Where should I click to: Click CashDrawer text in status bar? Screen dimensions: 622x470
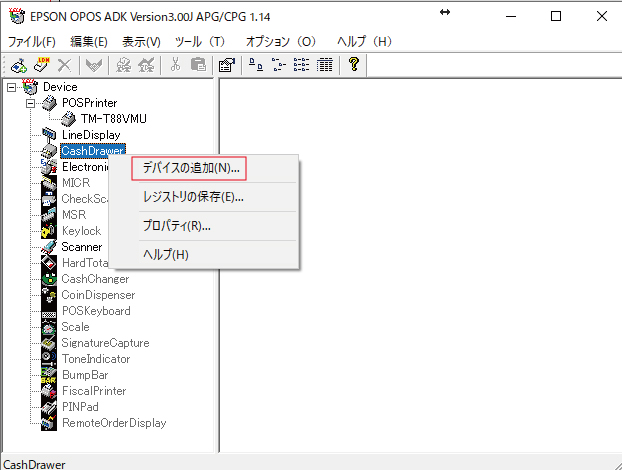tap(34, 464)
